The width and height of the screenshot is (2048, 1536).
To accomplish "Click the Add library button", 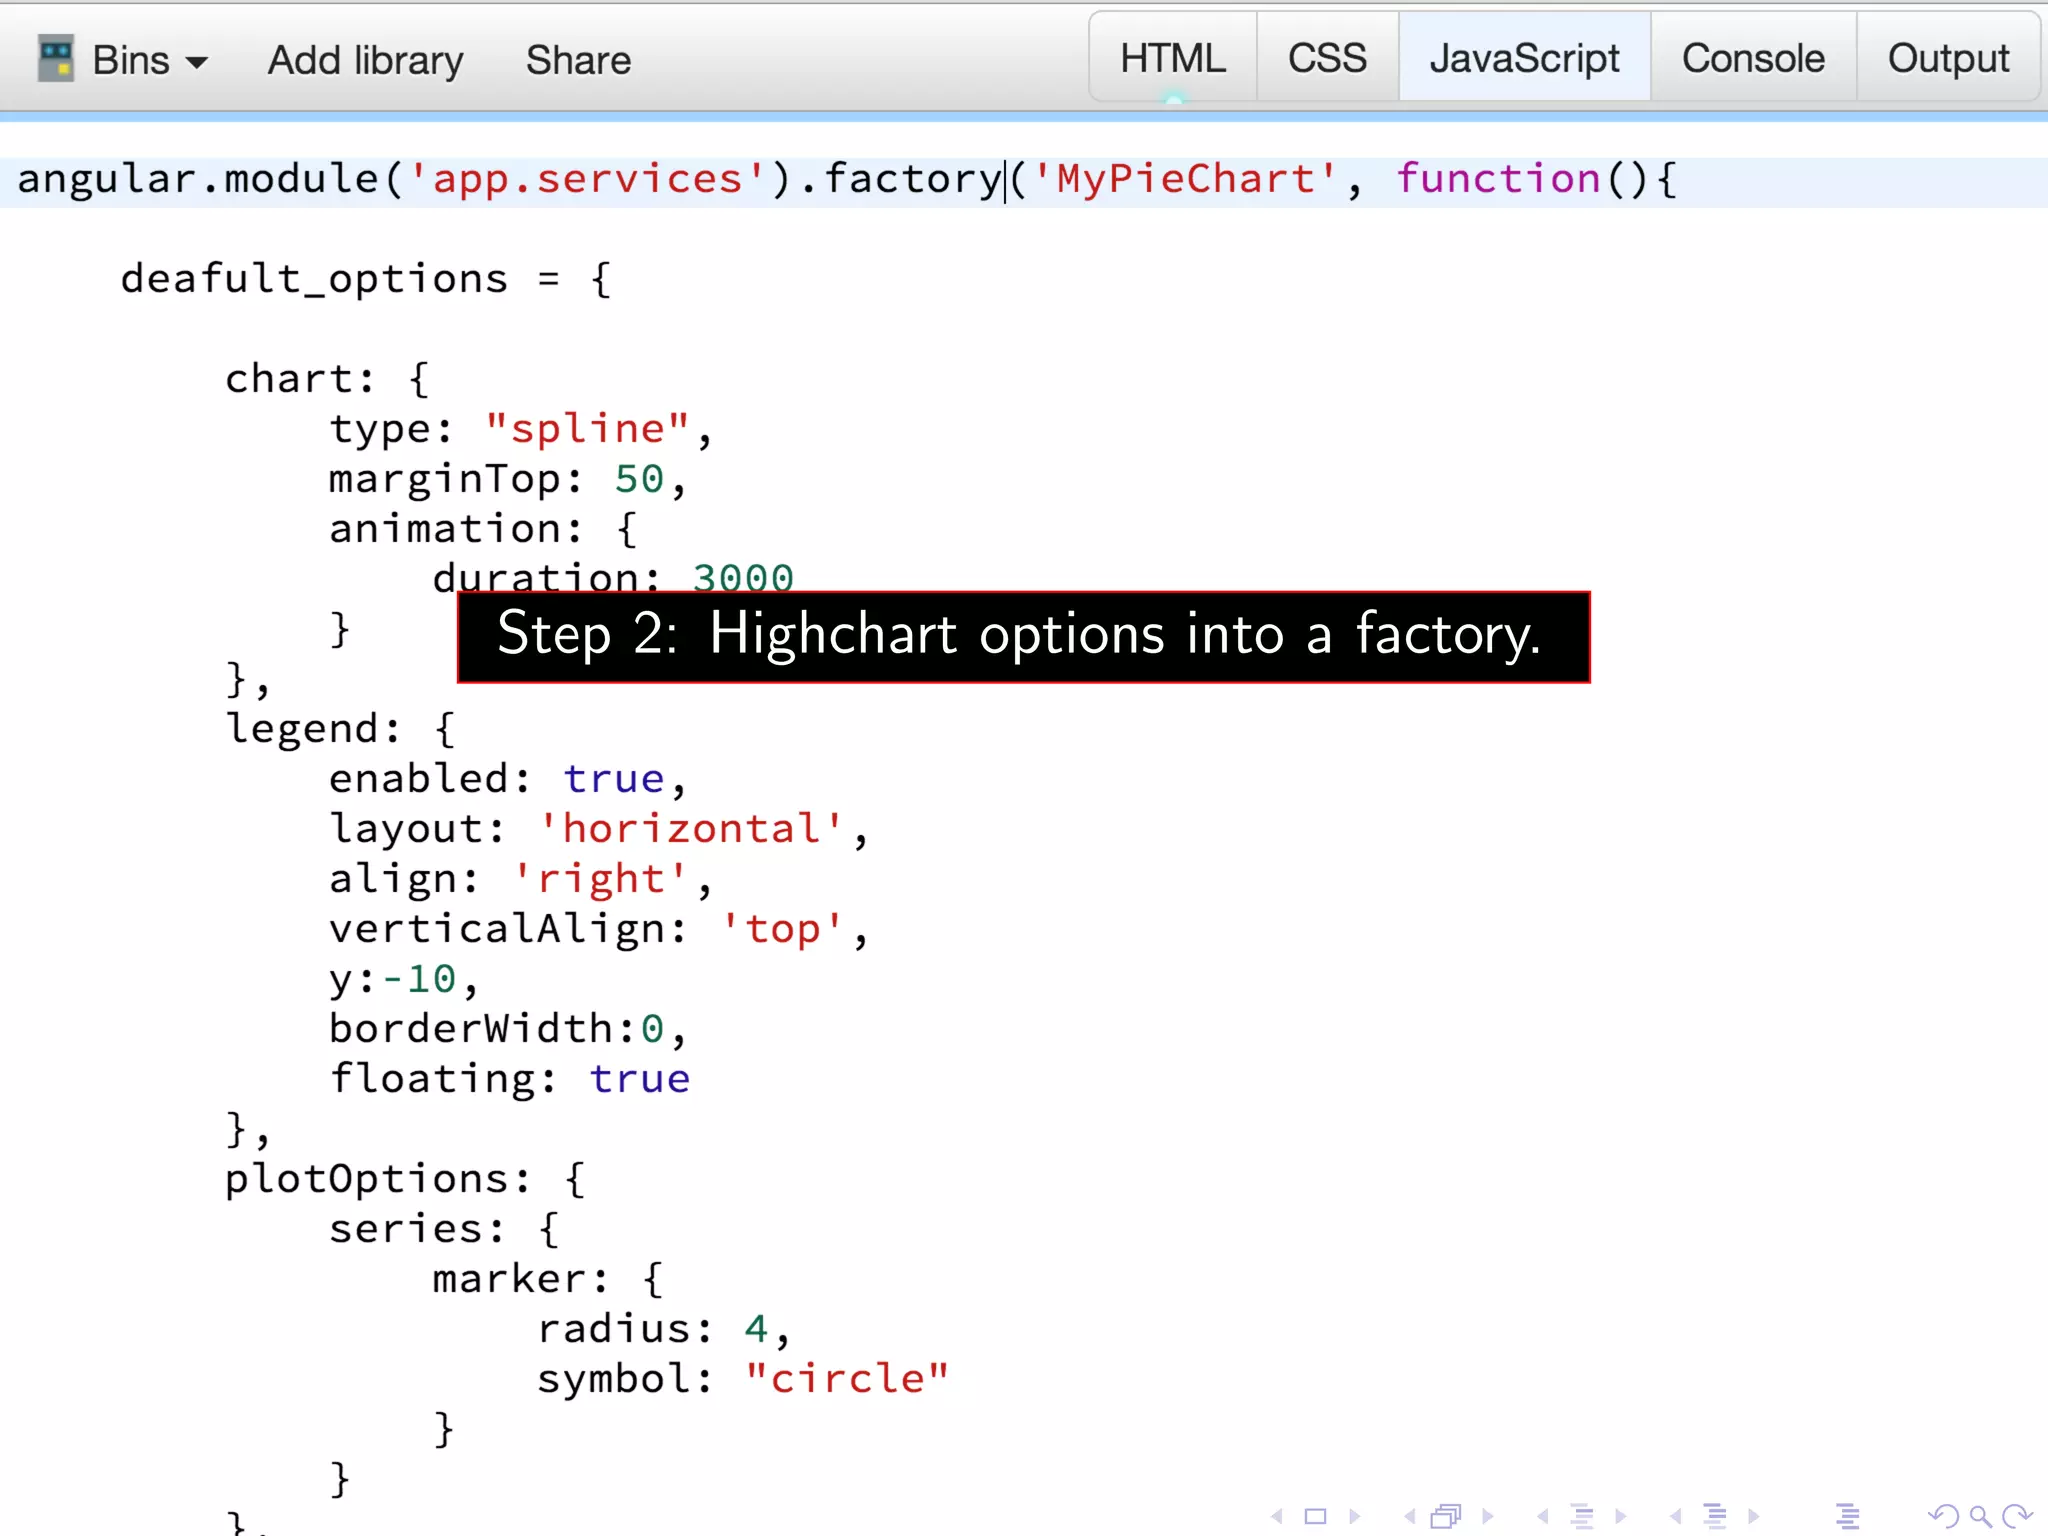I will (365, 60).
